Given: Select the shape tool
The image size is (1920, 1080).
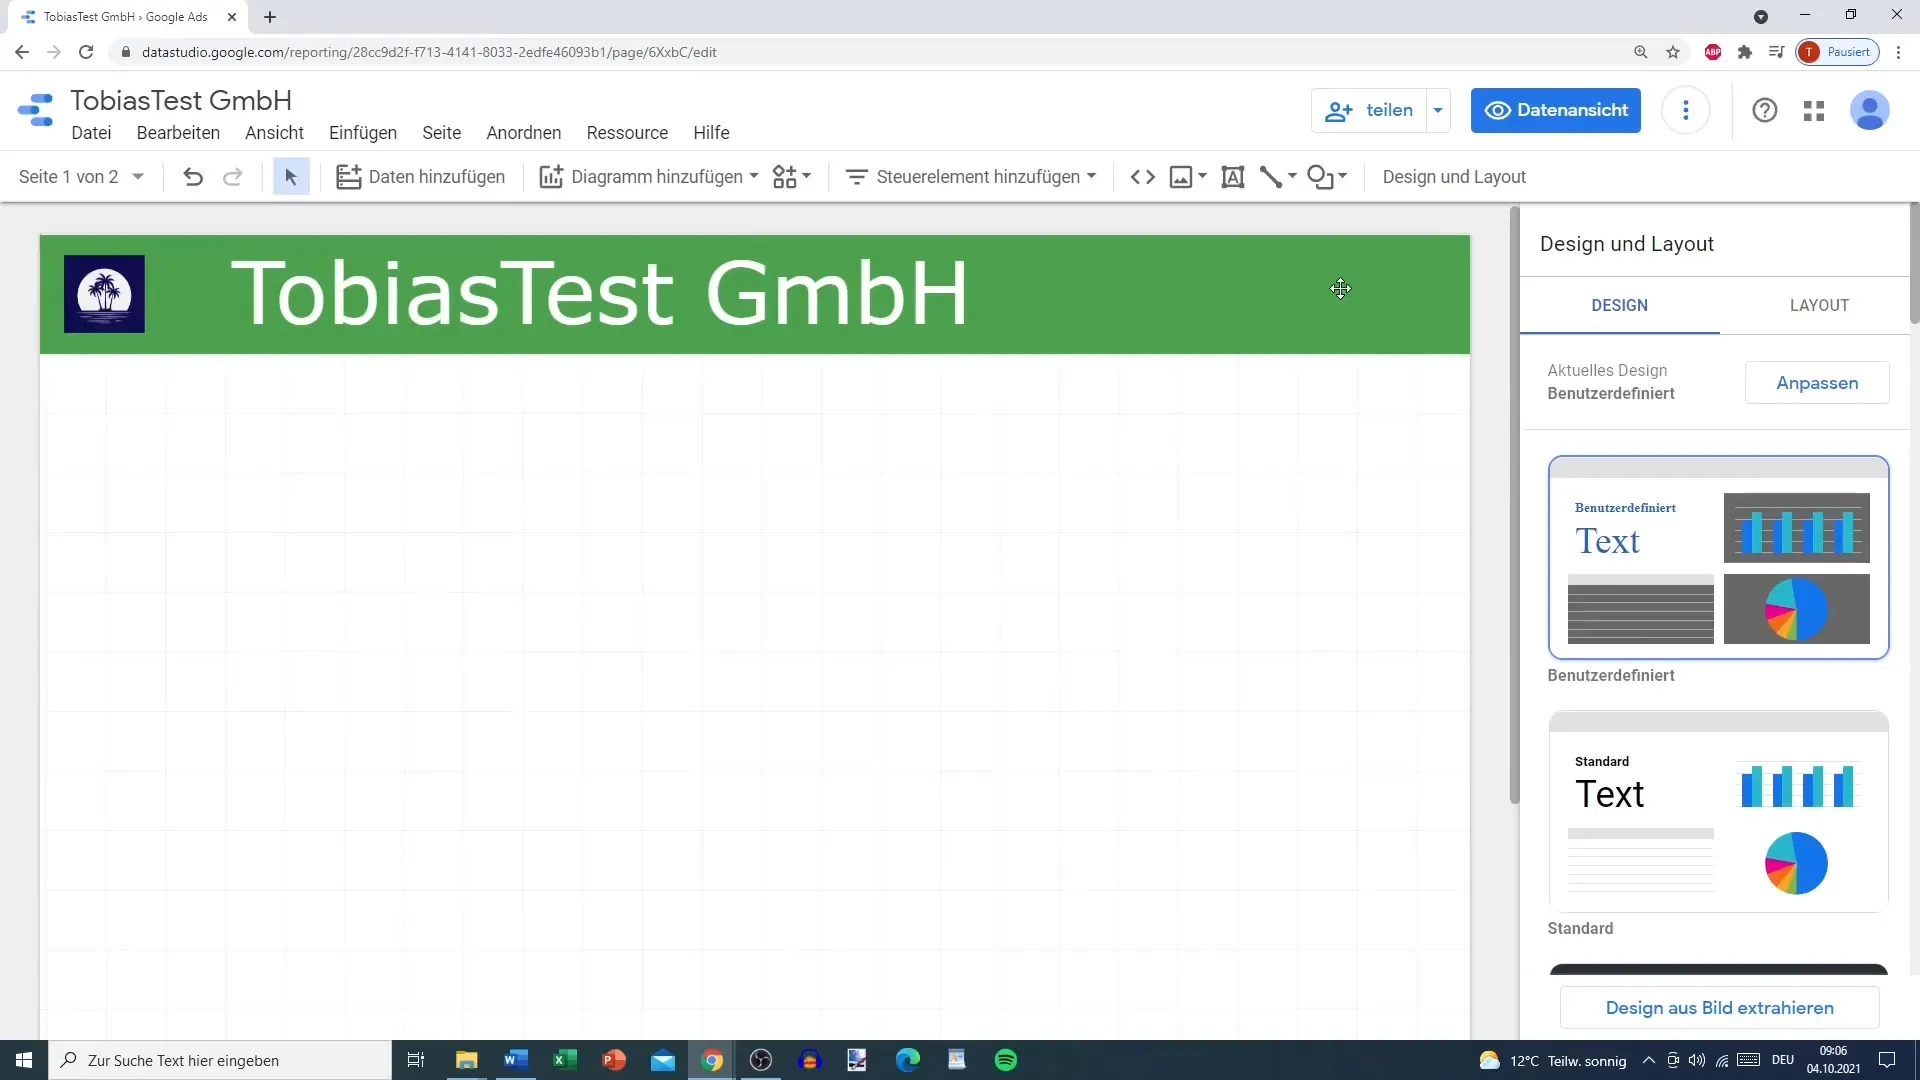Looking at the screenshot, I should 1321,177.
